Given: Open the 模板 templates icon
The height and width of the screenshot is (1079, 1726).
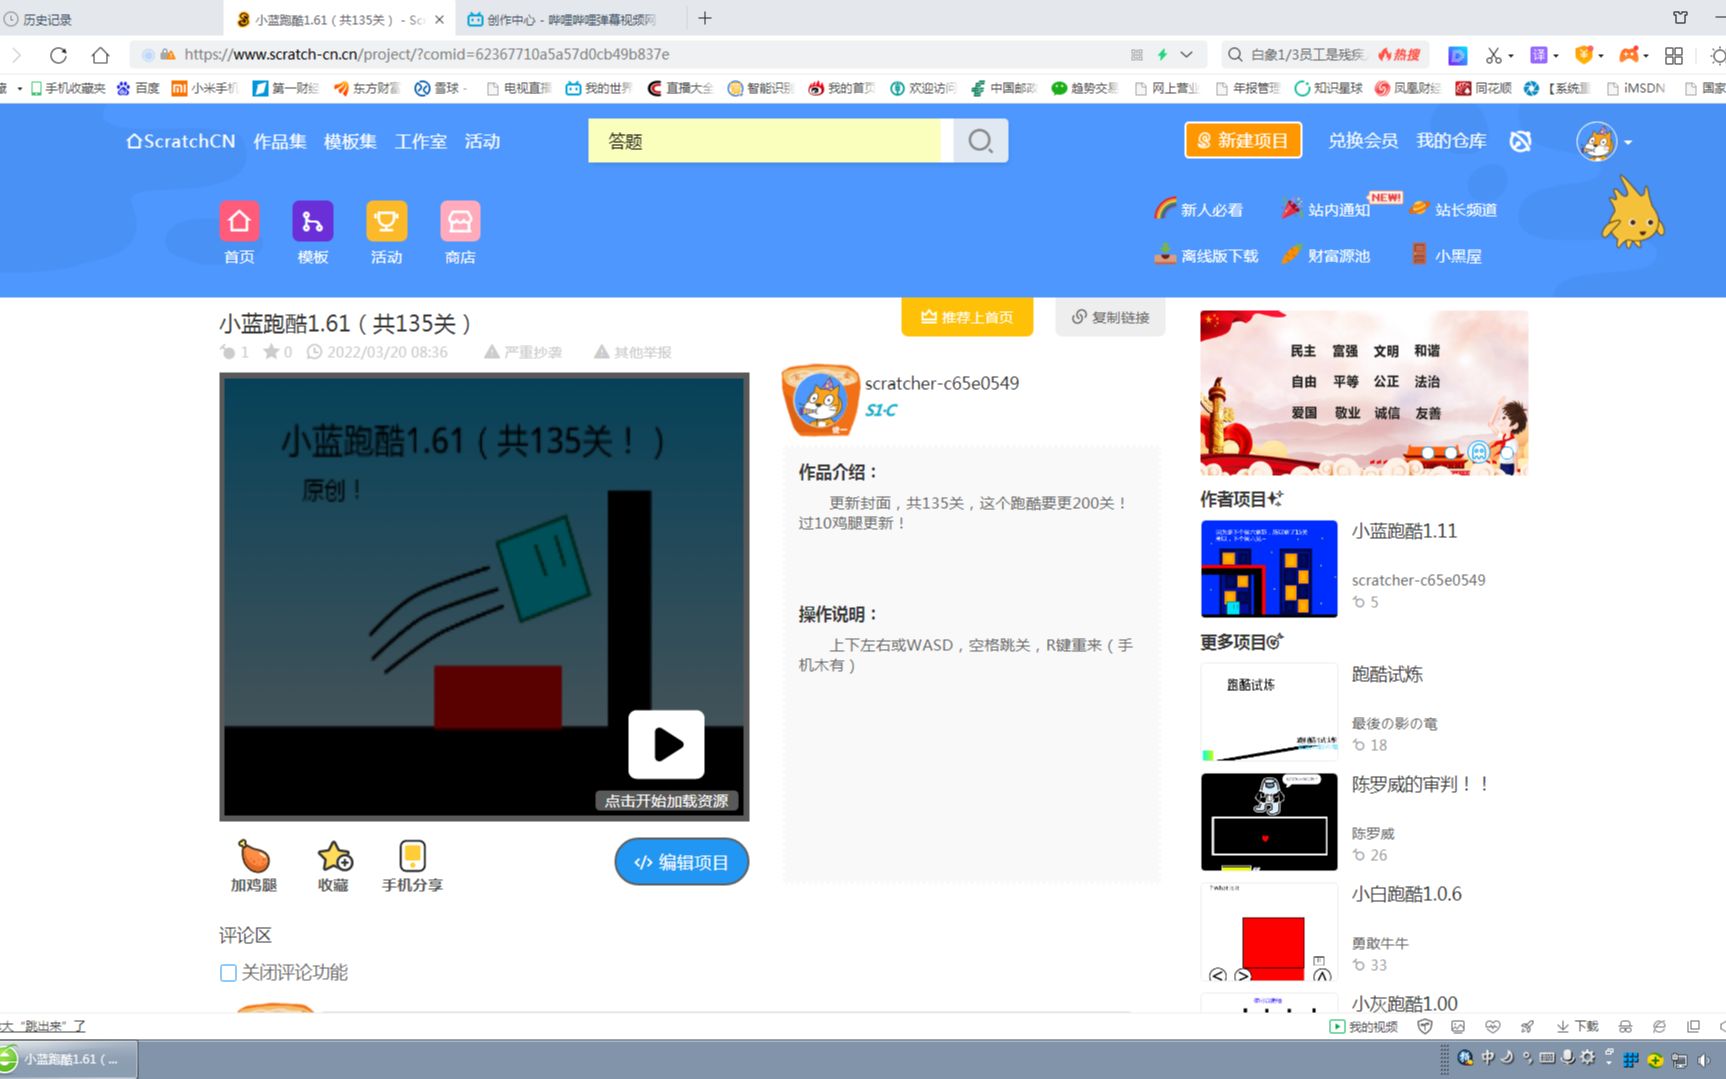Looking at the screenshot, I should coord(312,222).
